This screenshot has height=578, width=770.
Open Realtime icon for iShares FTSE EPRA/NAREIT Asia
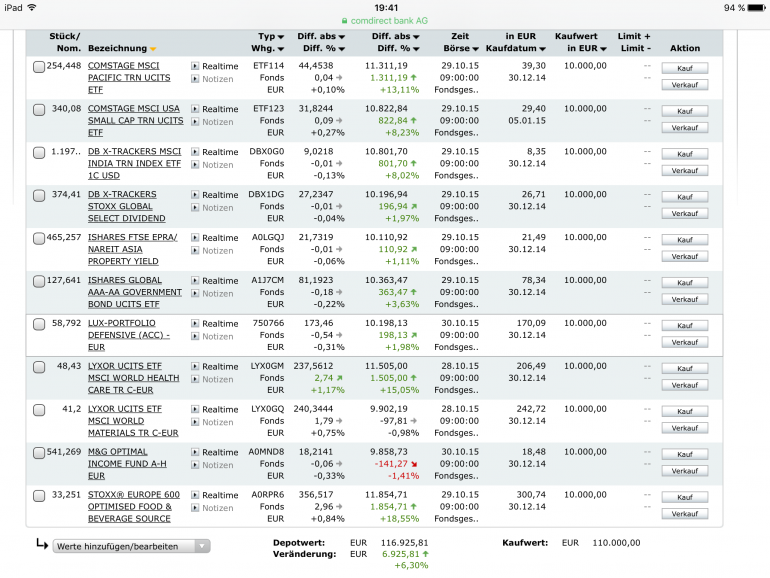[x=195, y=237]
